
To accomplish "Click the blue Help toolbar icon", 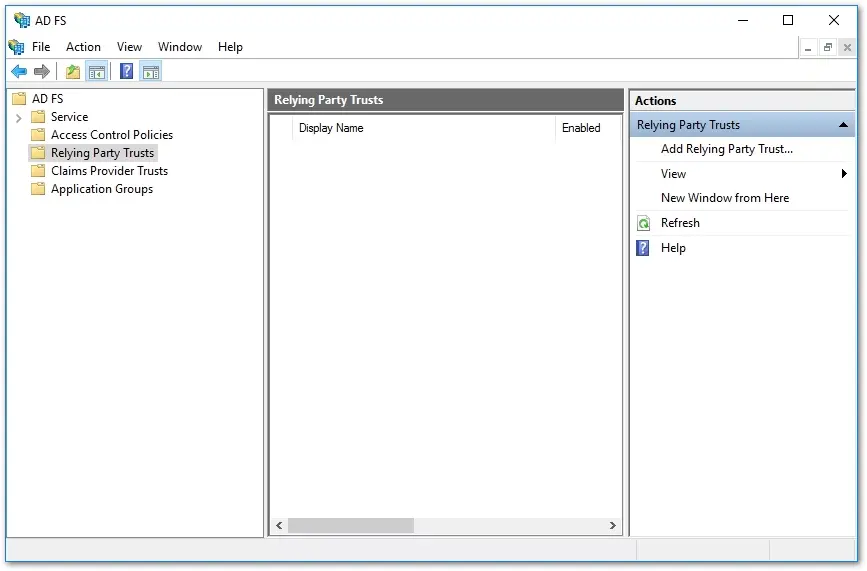I will (127, 71).
